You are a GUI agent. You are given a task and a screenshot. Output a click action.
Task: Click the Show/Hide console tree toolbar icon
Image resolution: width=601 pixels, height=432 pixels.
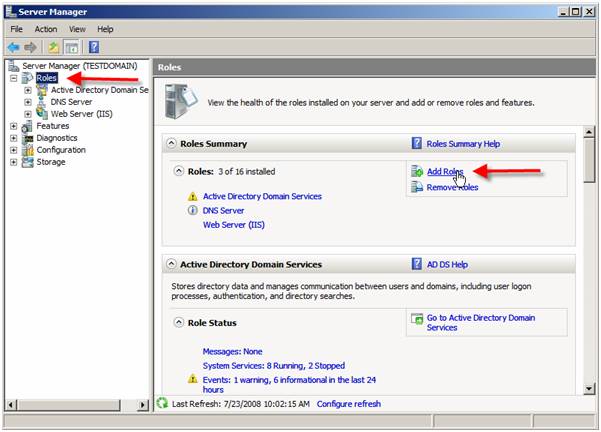pos(72,48)
